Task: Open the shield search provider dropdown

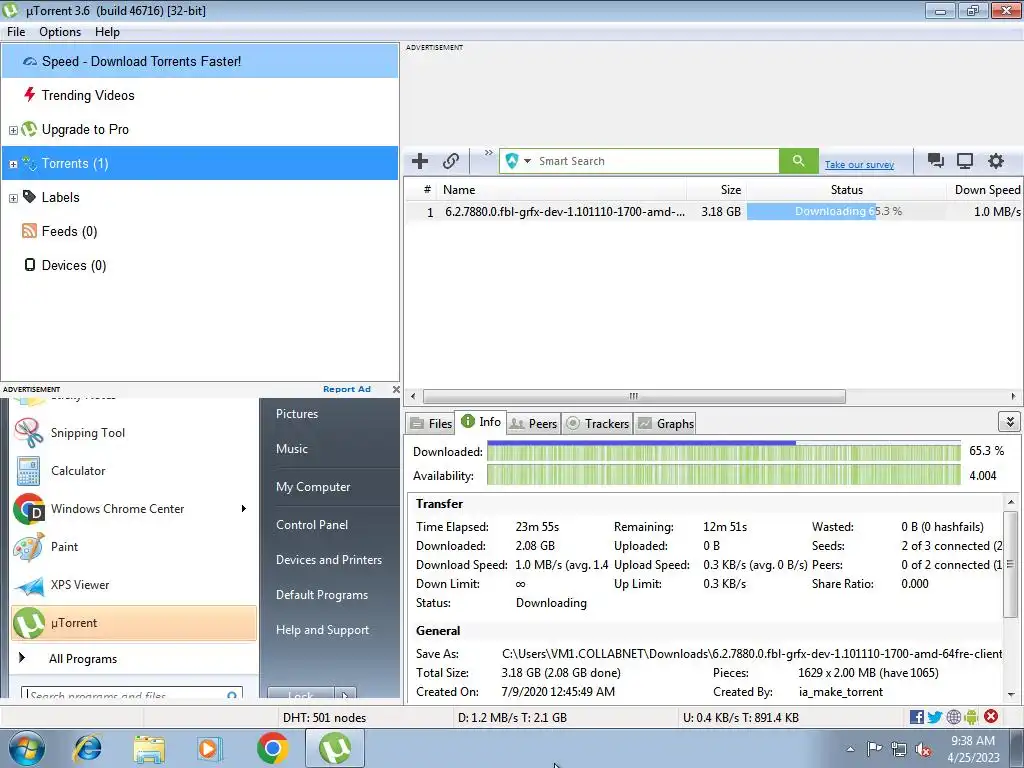Action: [518, 161]
